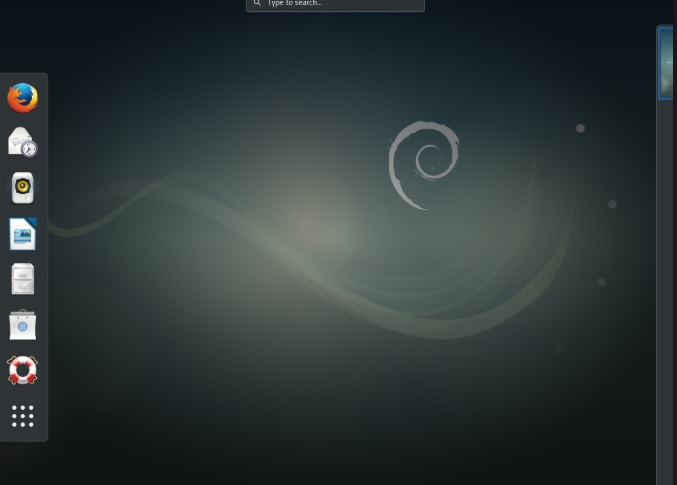
Task: Focus the "Type to search..." field
Action: (340, 4)
